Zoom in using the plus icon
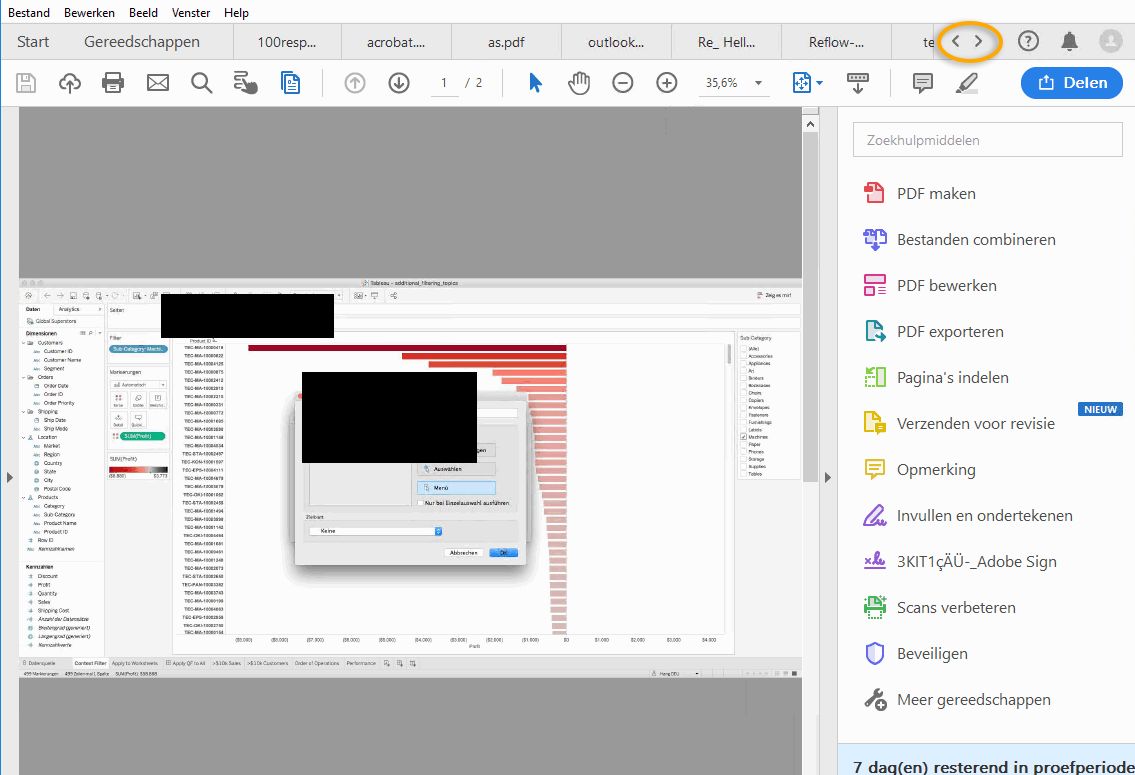Image resolution: width=1135 pixels, height=775 pixels. (666, 83)
